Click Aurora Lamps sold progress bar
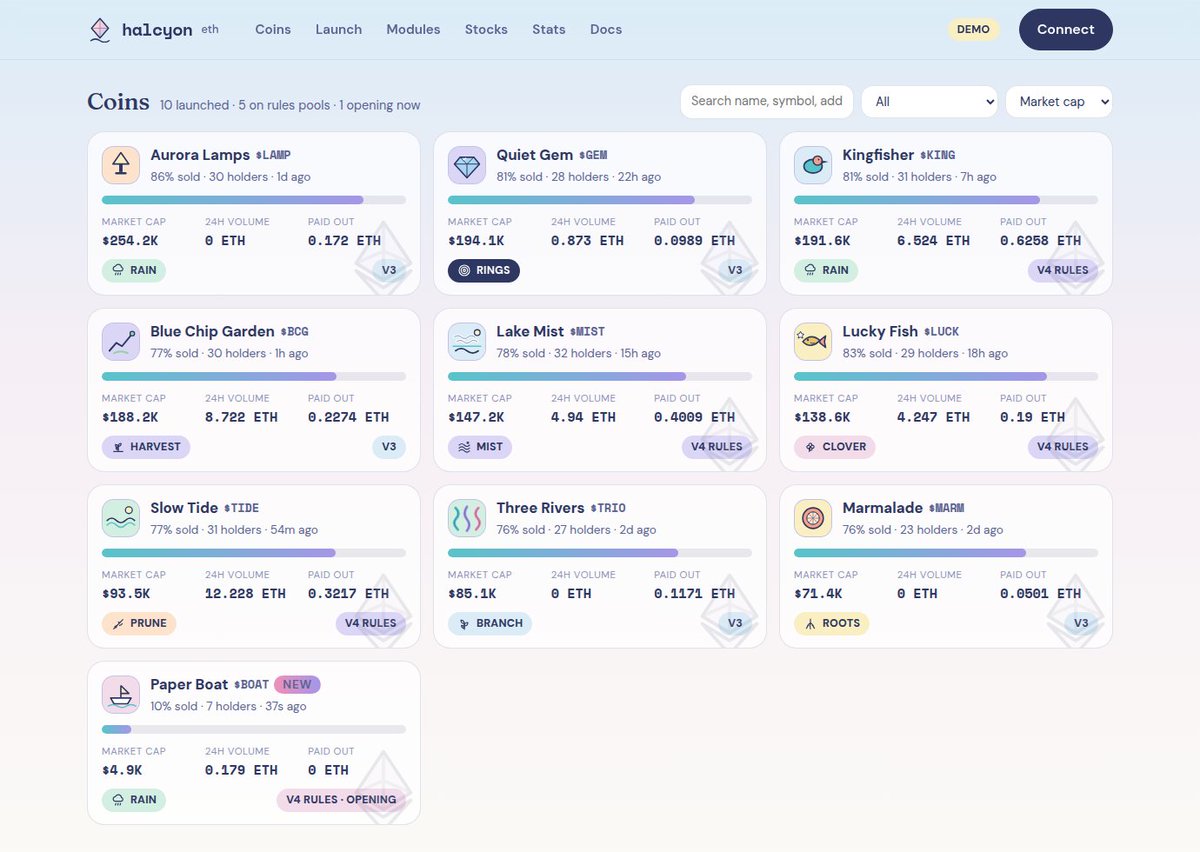Image resolution: width=1200 pixels, height=852 pixels. pos(254,200)
